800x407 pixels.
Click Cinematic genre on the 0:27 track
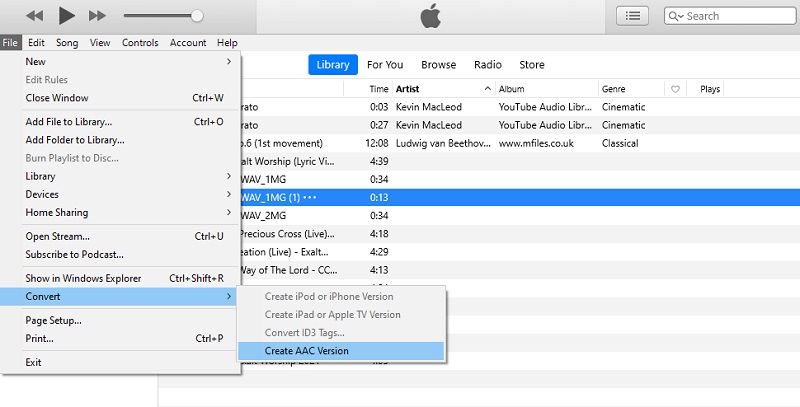[623, 125]
